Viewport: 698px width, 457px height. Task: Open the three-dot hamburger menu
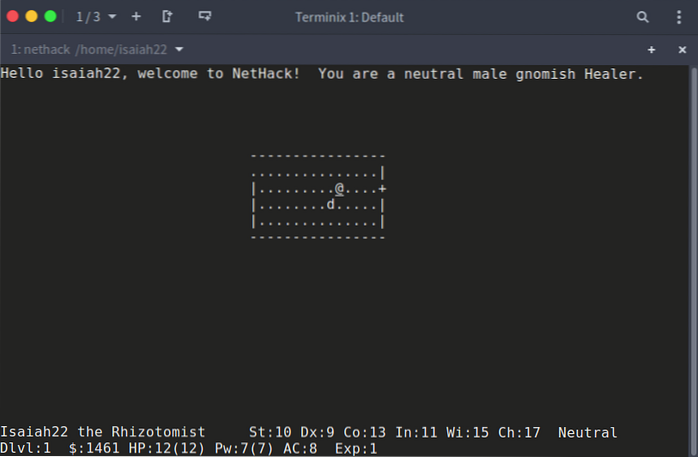(677, 17)
